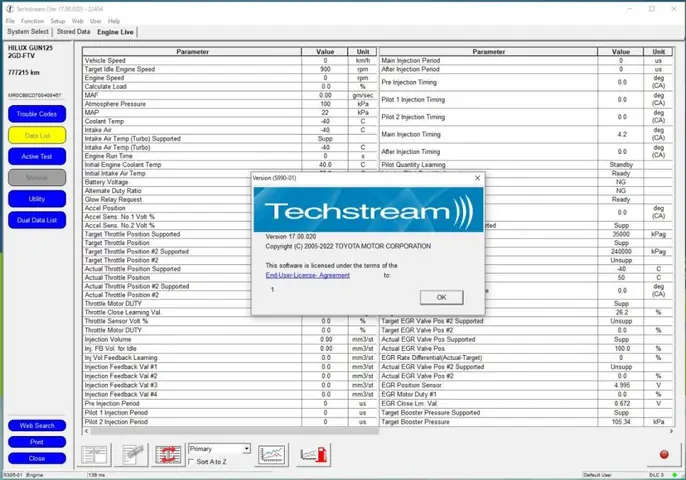Open the Setup menu

[x=57, y=21]
